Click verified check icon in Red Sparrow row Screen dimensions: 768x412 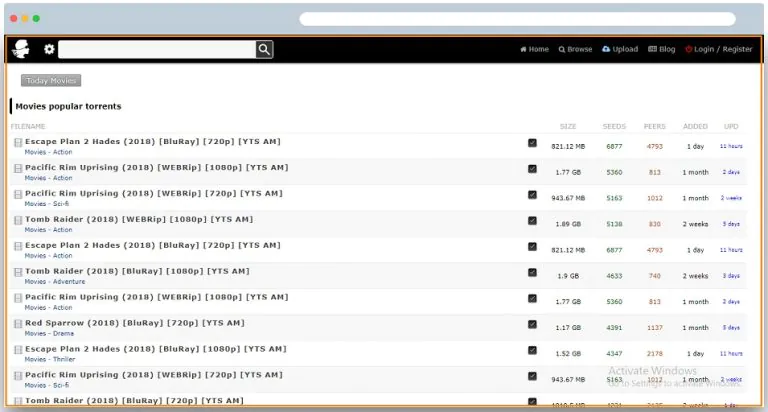coord(532,324)
